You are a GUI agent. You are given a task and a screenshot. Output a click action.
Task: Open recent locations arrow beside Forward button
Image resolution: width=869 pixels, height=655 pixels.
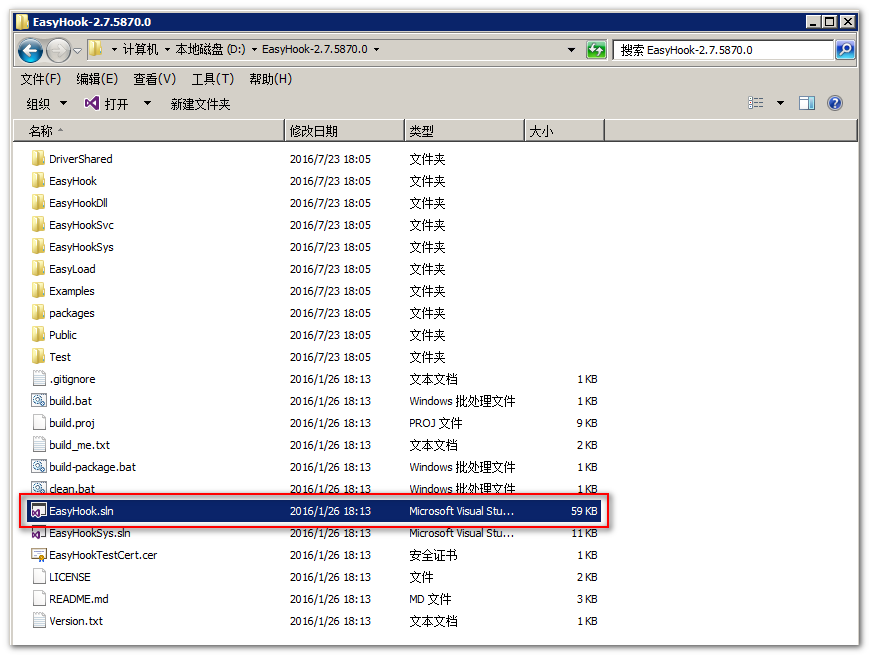point(78,50)
